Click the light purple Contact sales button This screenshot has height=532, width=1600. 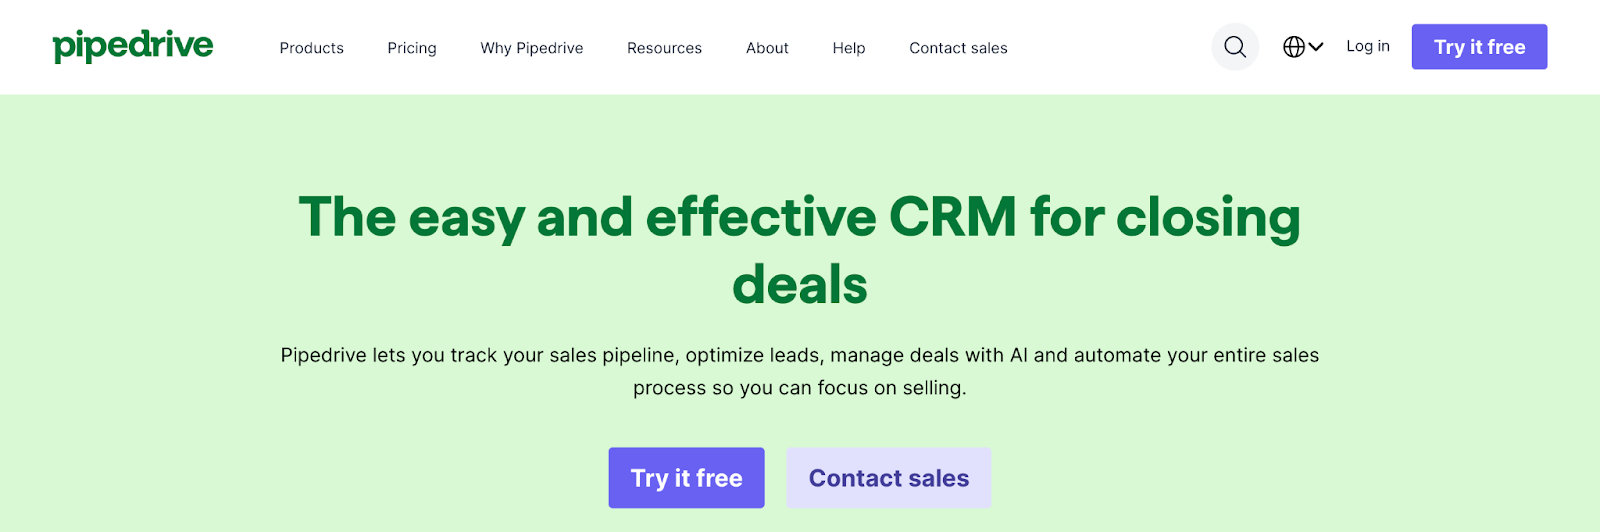click(888, 478)
